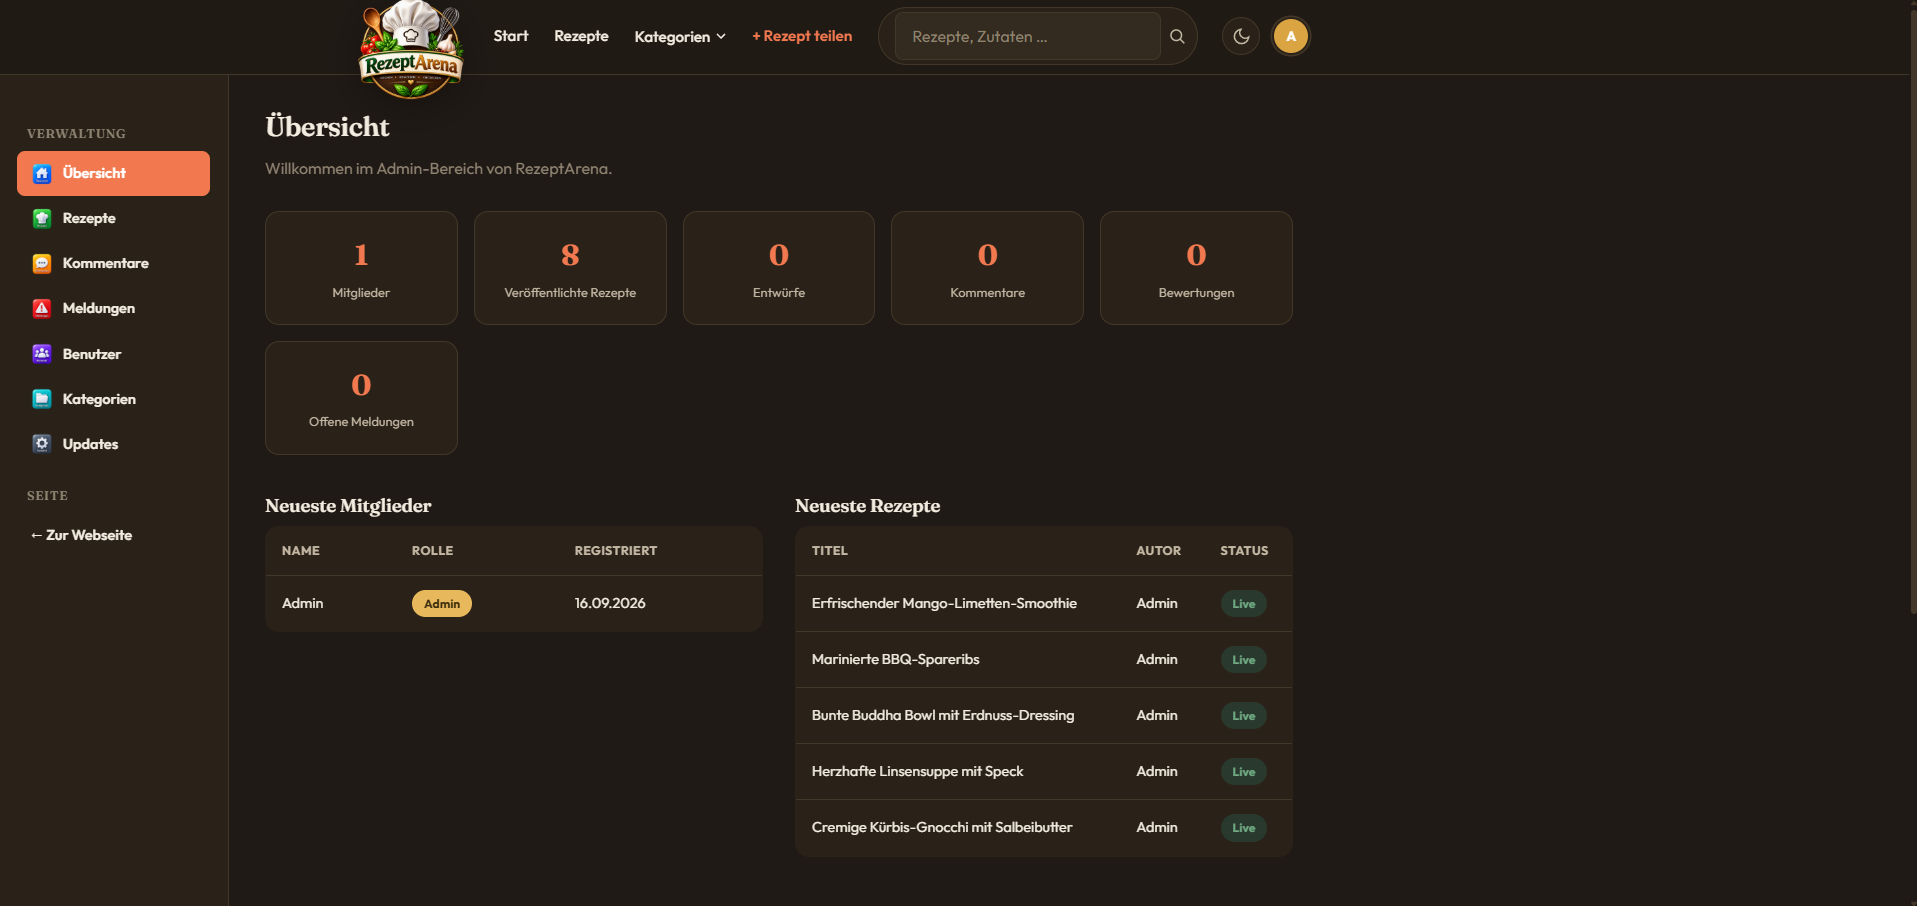This screenshot has width=1917, height=906.
Task: Follow the 'Zur Webseite' back link
Action: [81, 535]
